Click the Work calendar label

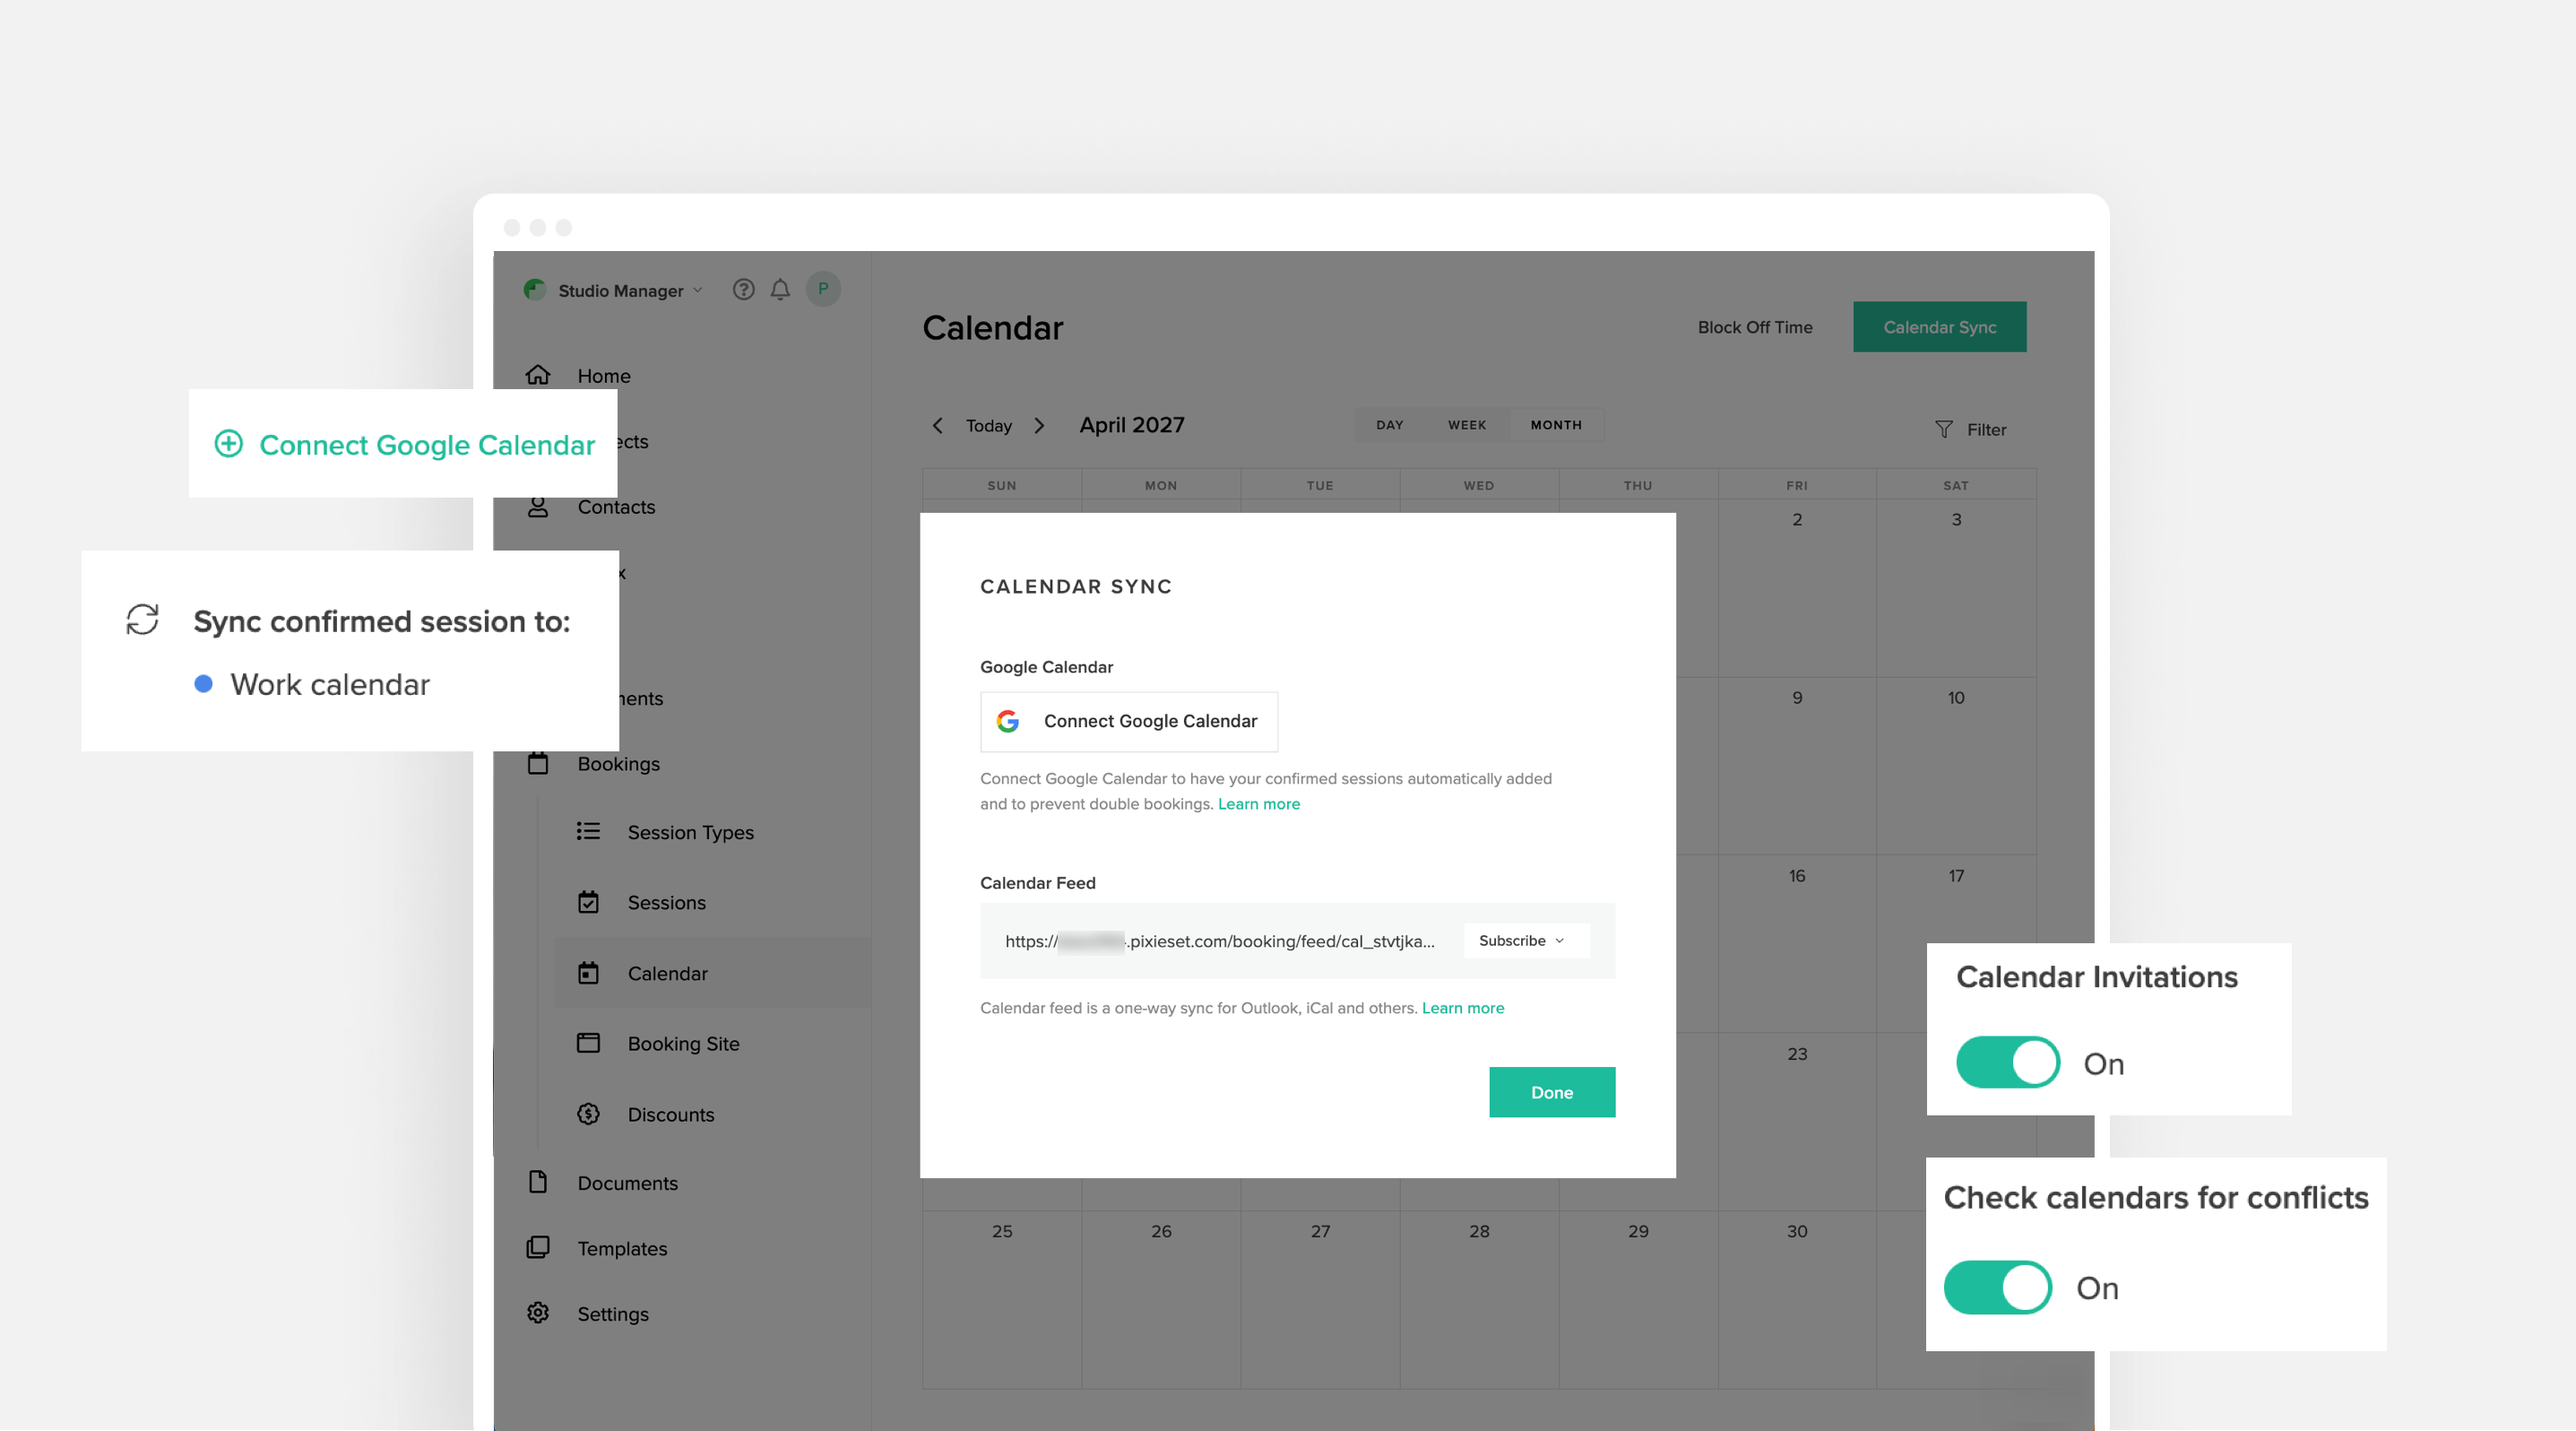pos(330,684)
